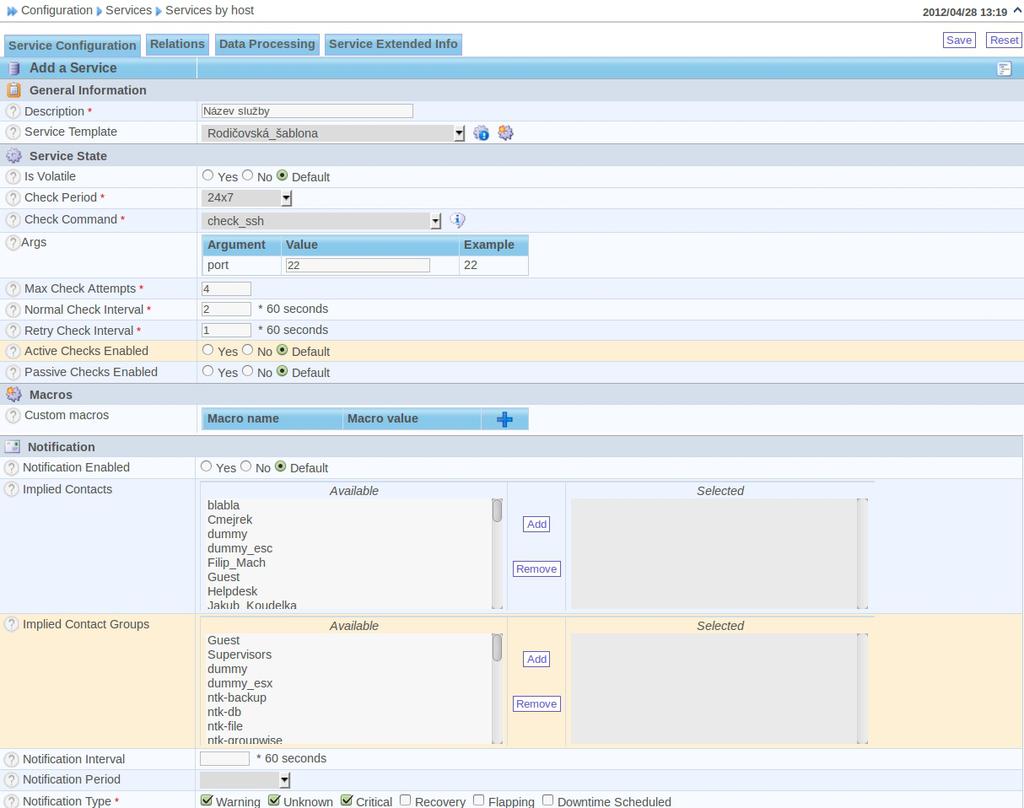This screenshot has width=1024, height=808.
Task: Click the Implied Contacts available list scrollbar
Action: (497, 554)
